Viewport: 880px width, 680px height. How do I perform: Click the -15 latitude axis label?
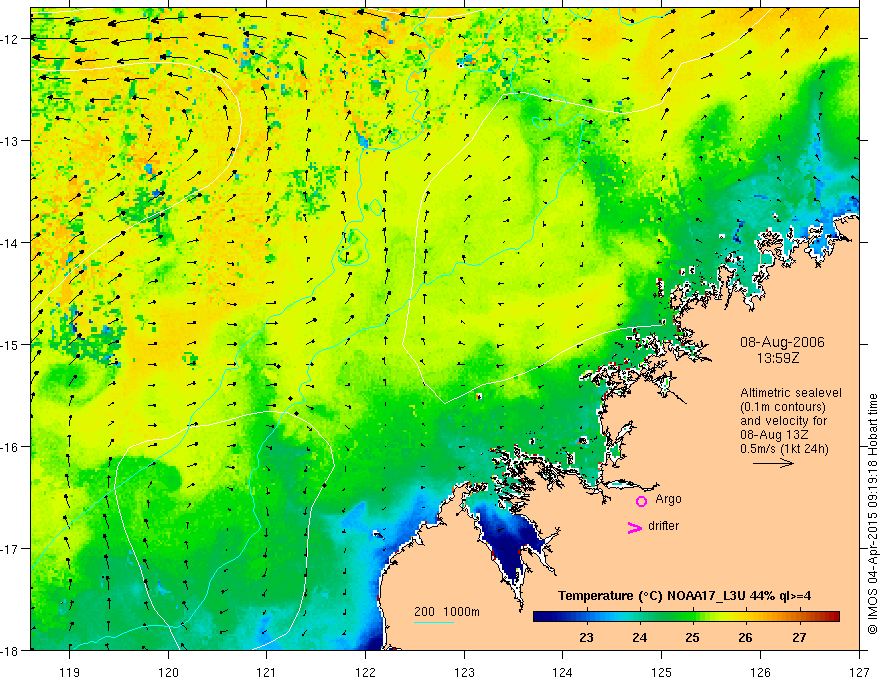(11, 345)
